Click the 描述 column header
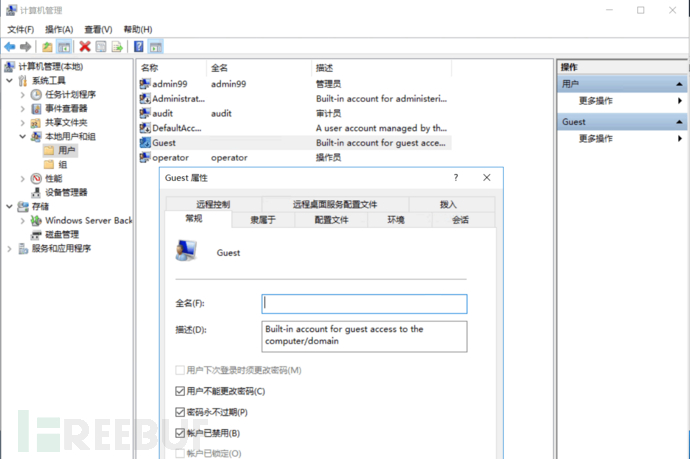 click(324, 68)
